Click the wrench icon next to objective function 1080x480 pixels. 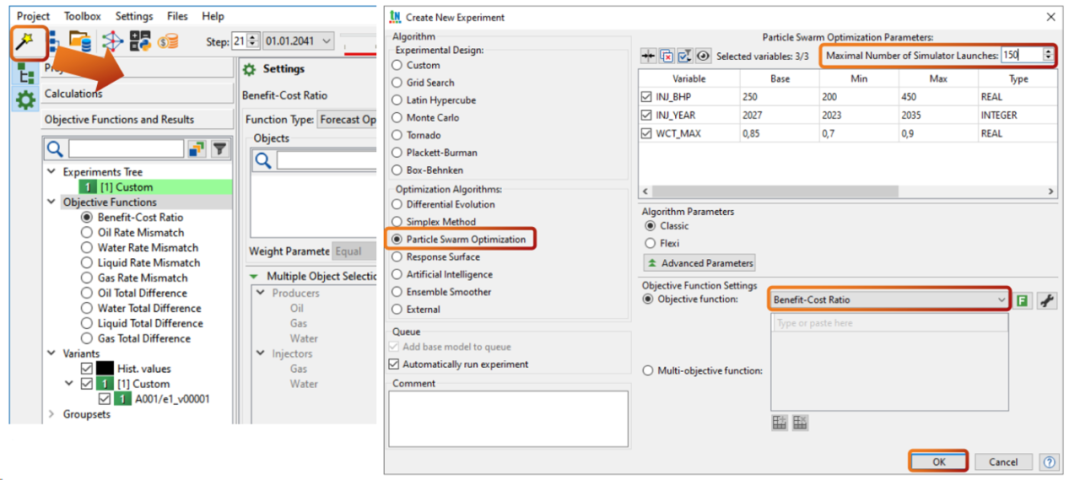pos(1047,300)
